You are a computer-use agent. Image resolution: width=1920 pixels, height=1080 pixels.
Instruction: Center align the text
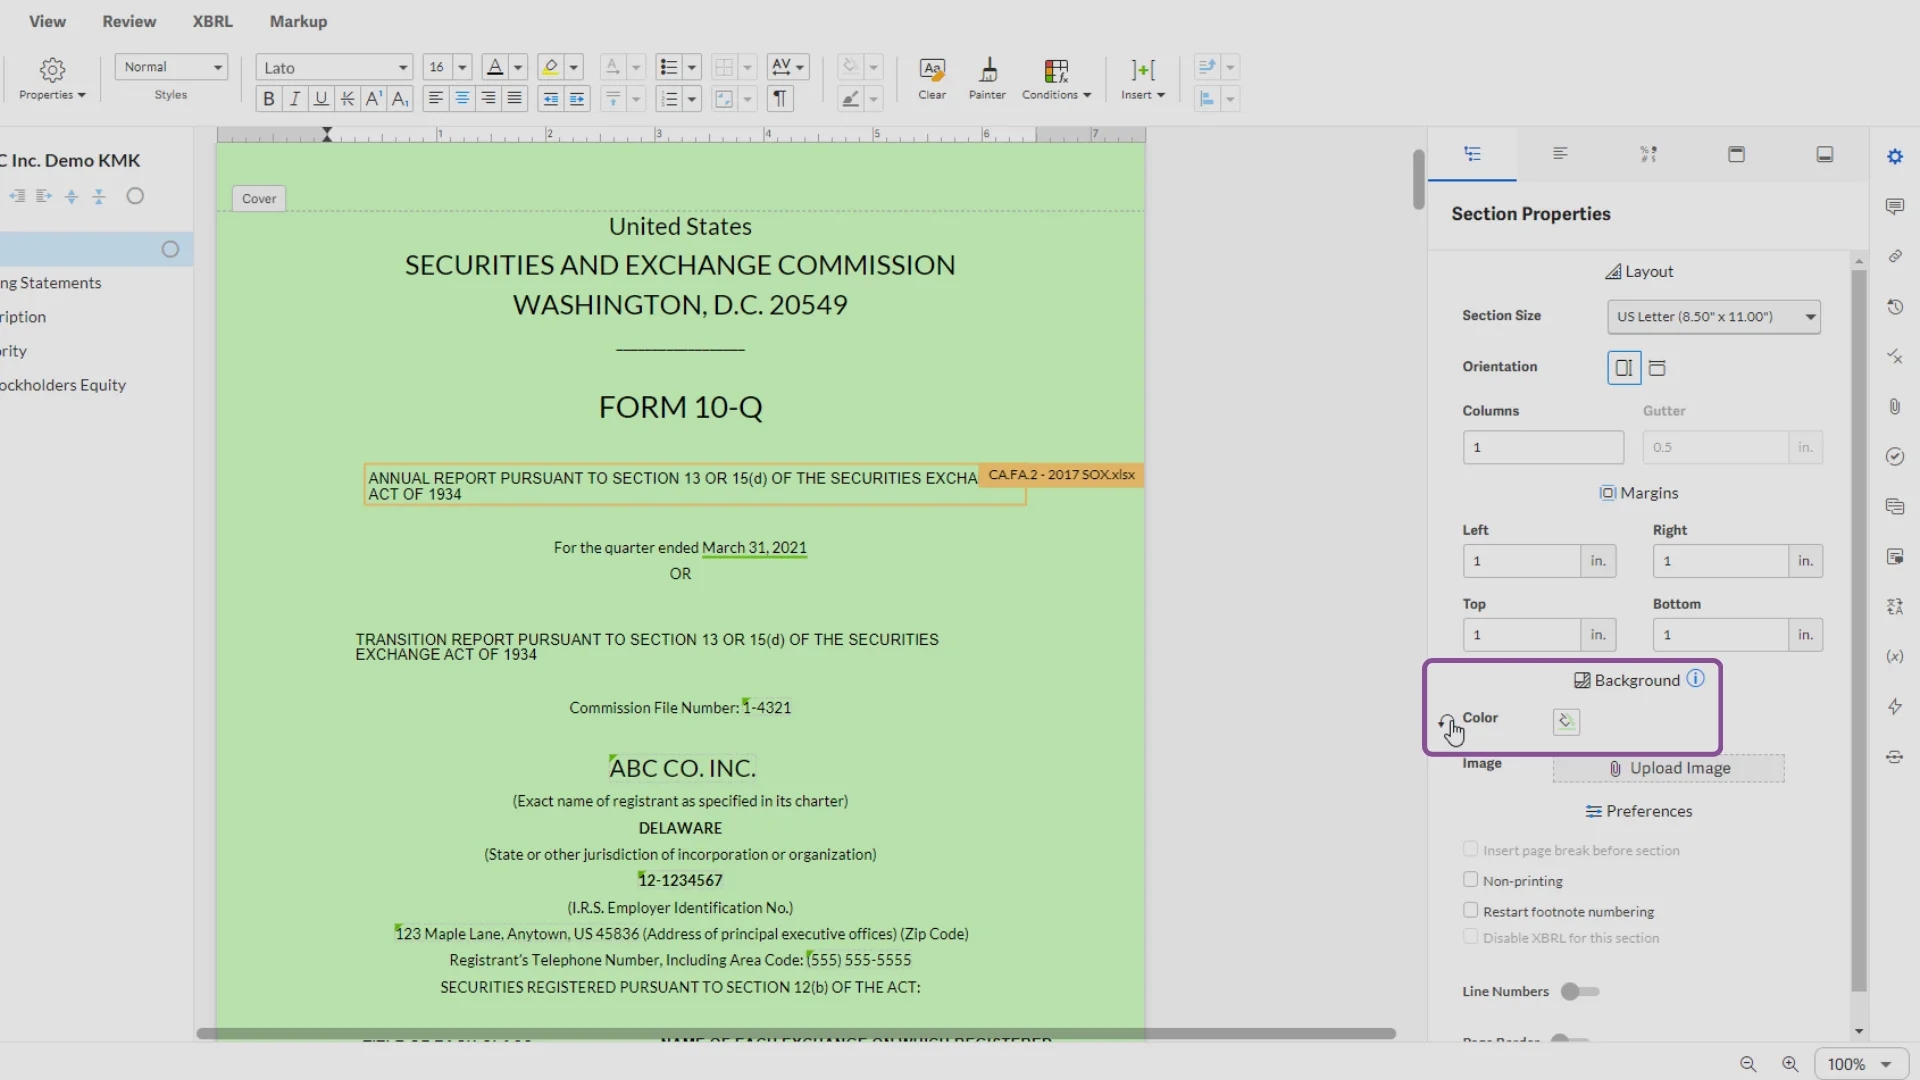[462, 99]
